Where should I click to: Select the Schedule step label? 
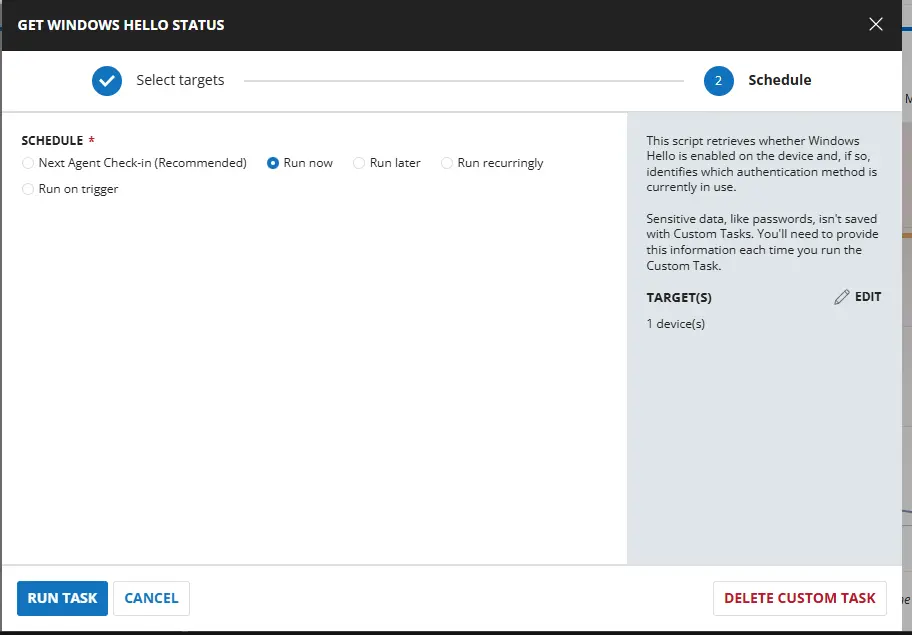tap(779, 80)
